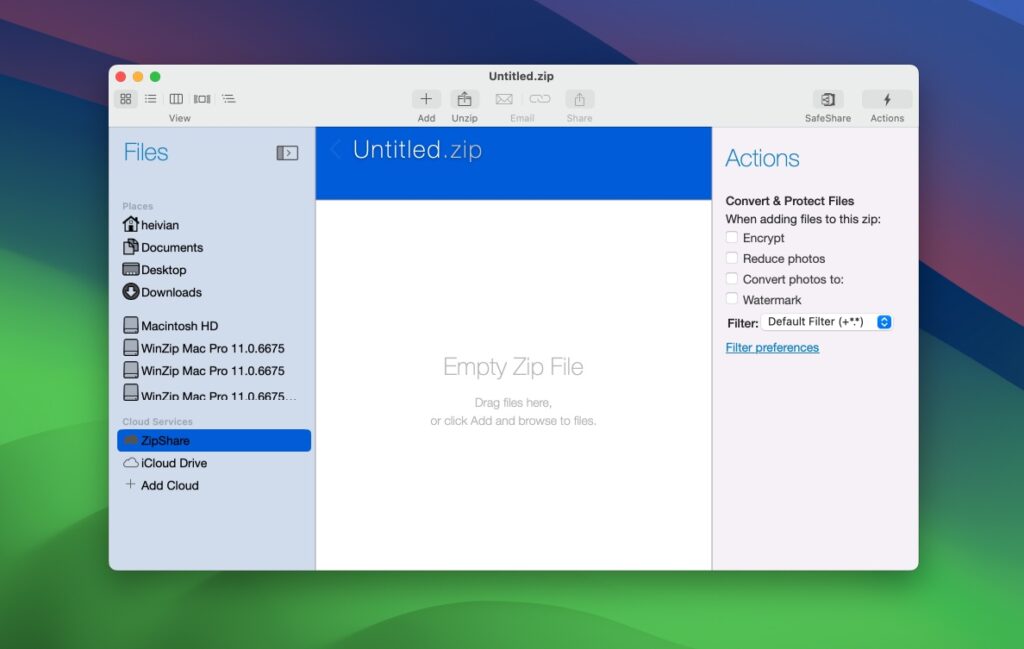Check the Reduce photos option
This screenshot has height=649, width=1024.
[731, 258]
